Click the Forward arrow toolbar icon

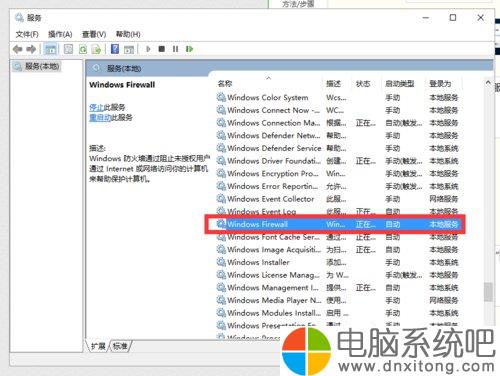pos(31,49)
